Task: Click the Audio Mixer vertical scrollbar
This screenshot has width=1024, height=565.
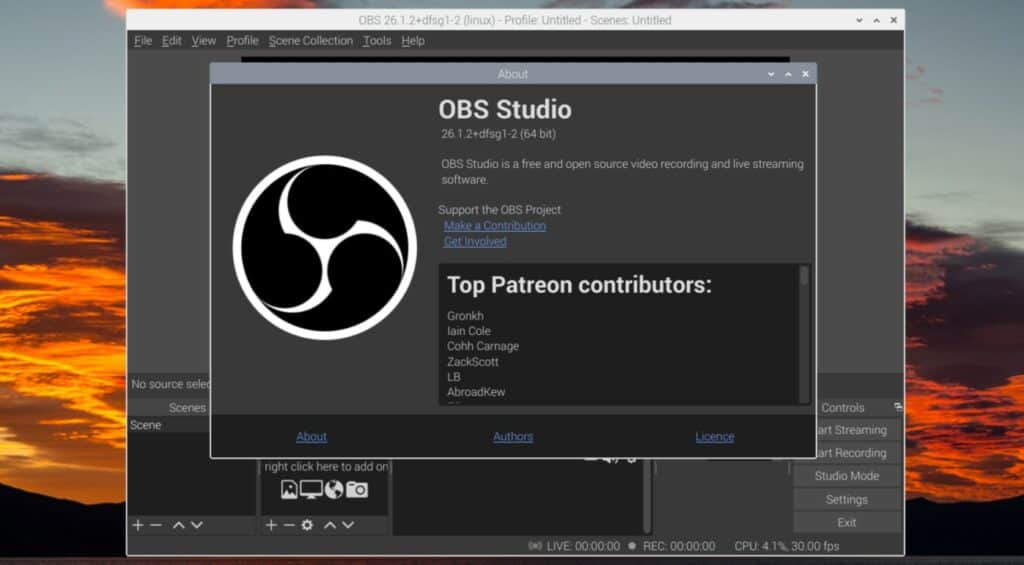Action: pyautogui.click(x=647, y=496)
